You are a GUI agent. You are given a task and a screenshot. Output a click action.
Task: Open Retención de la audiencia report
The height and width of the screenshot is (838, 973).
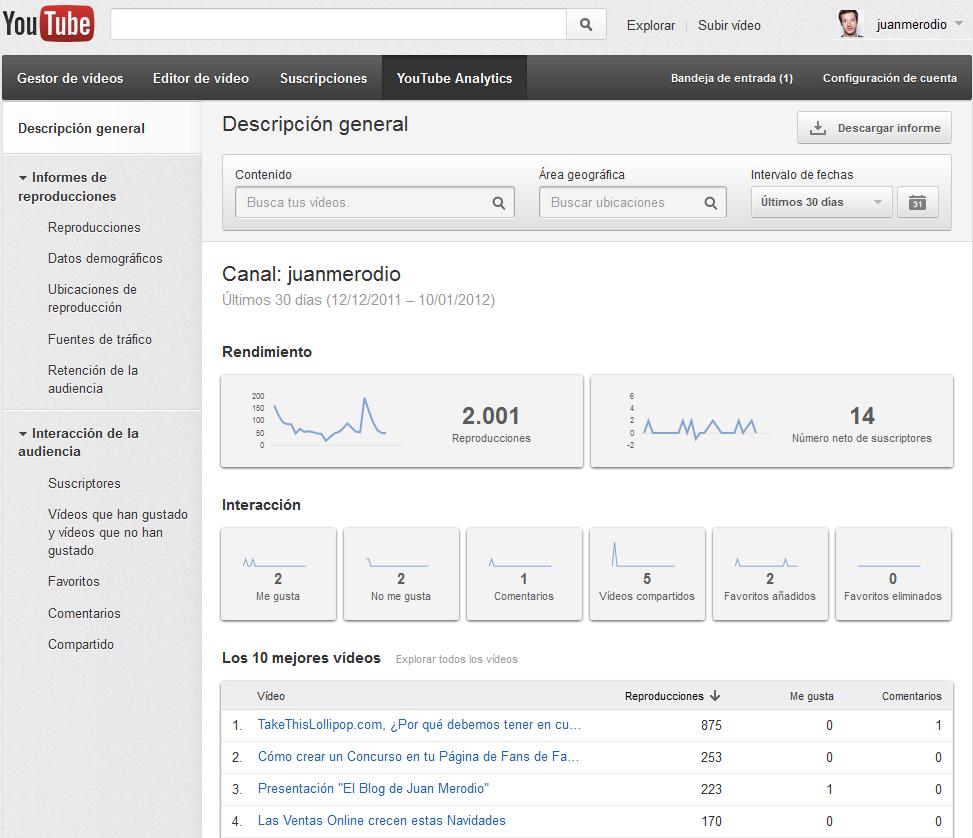(x=93, y=379)
